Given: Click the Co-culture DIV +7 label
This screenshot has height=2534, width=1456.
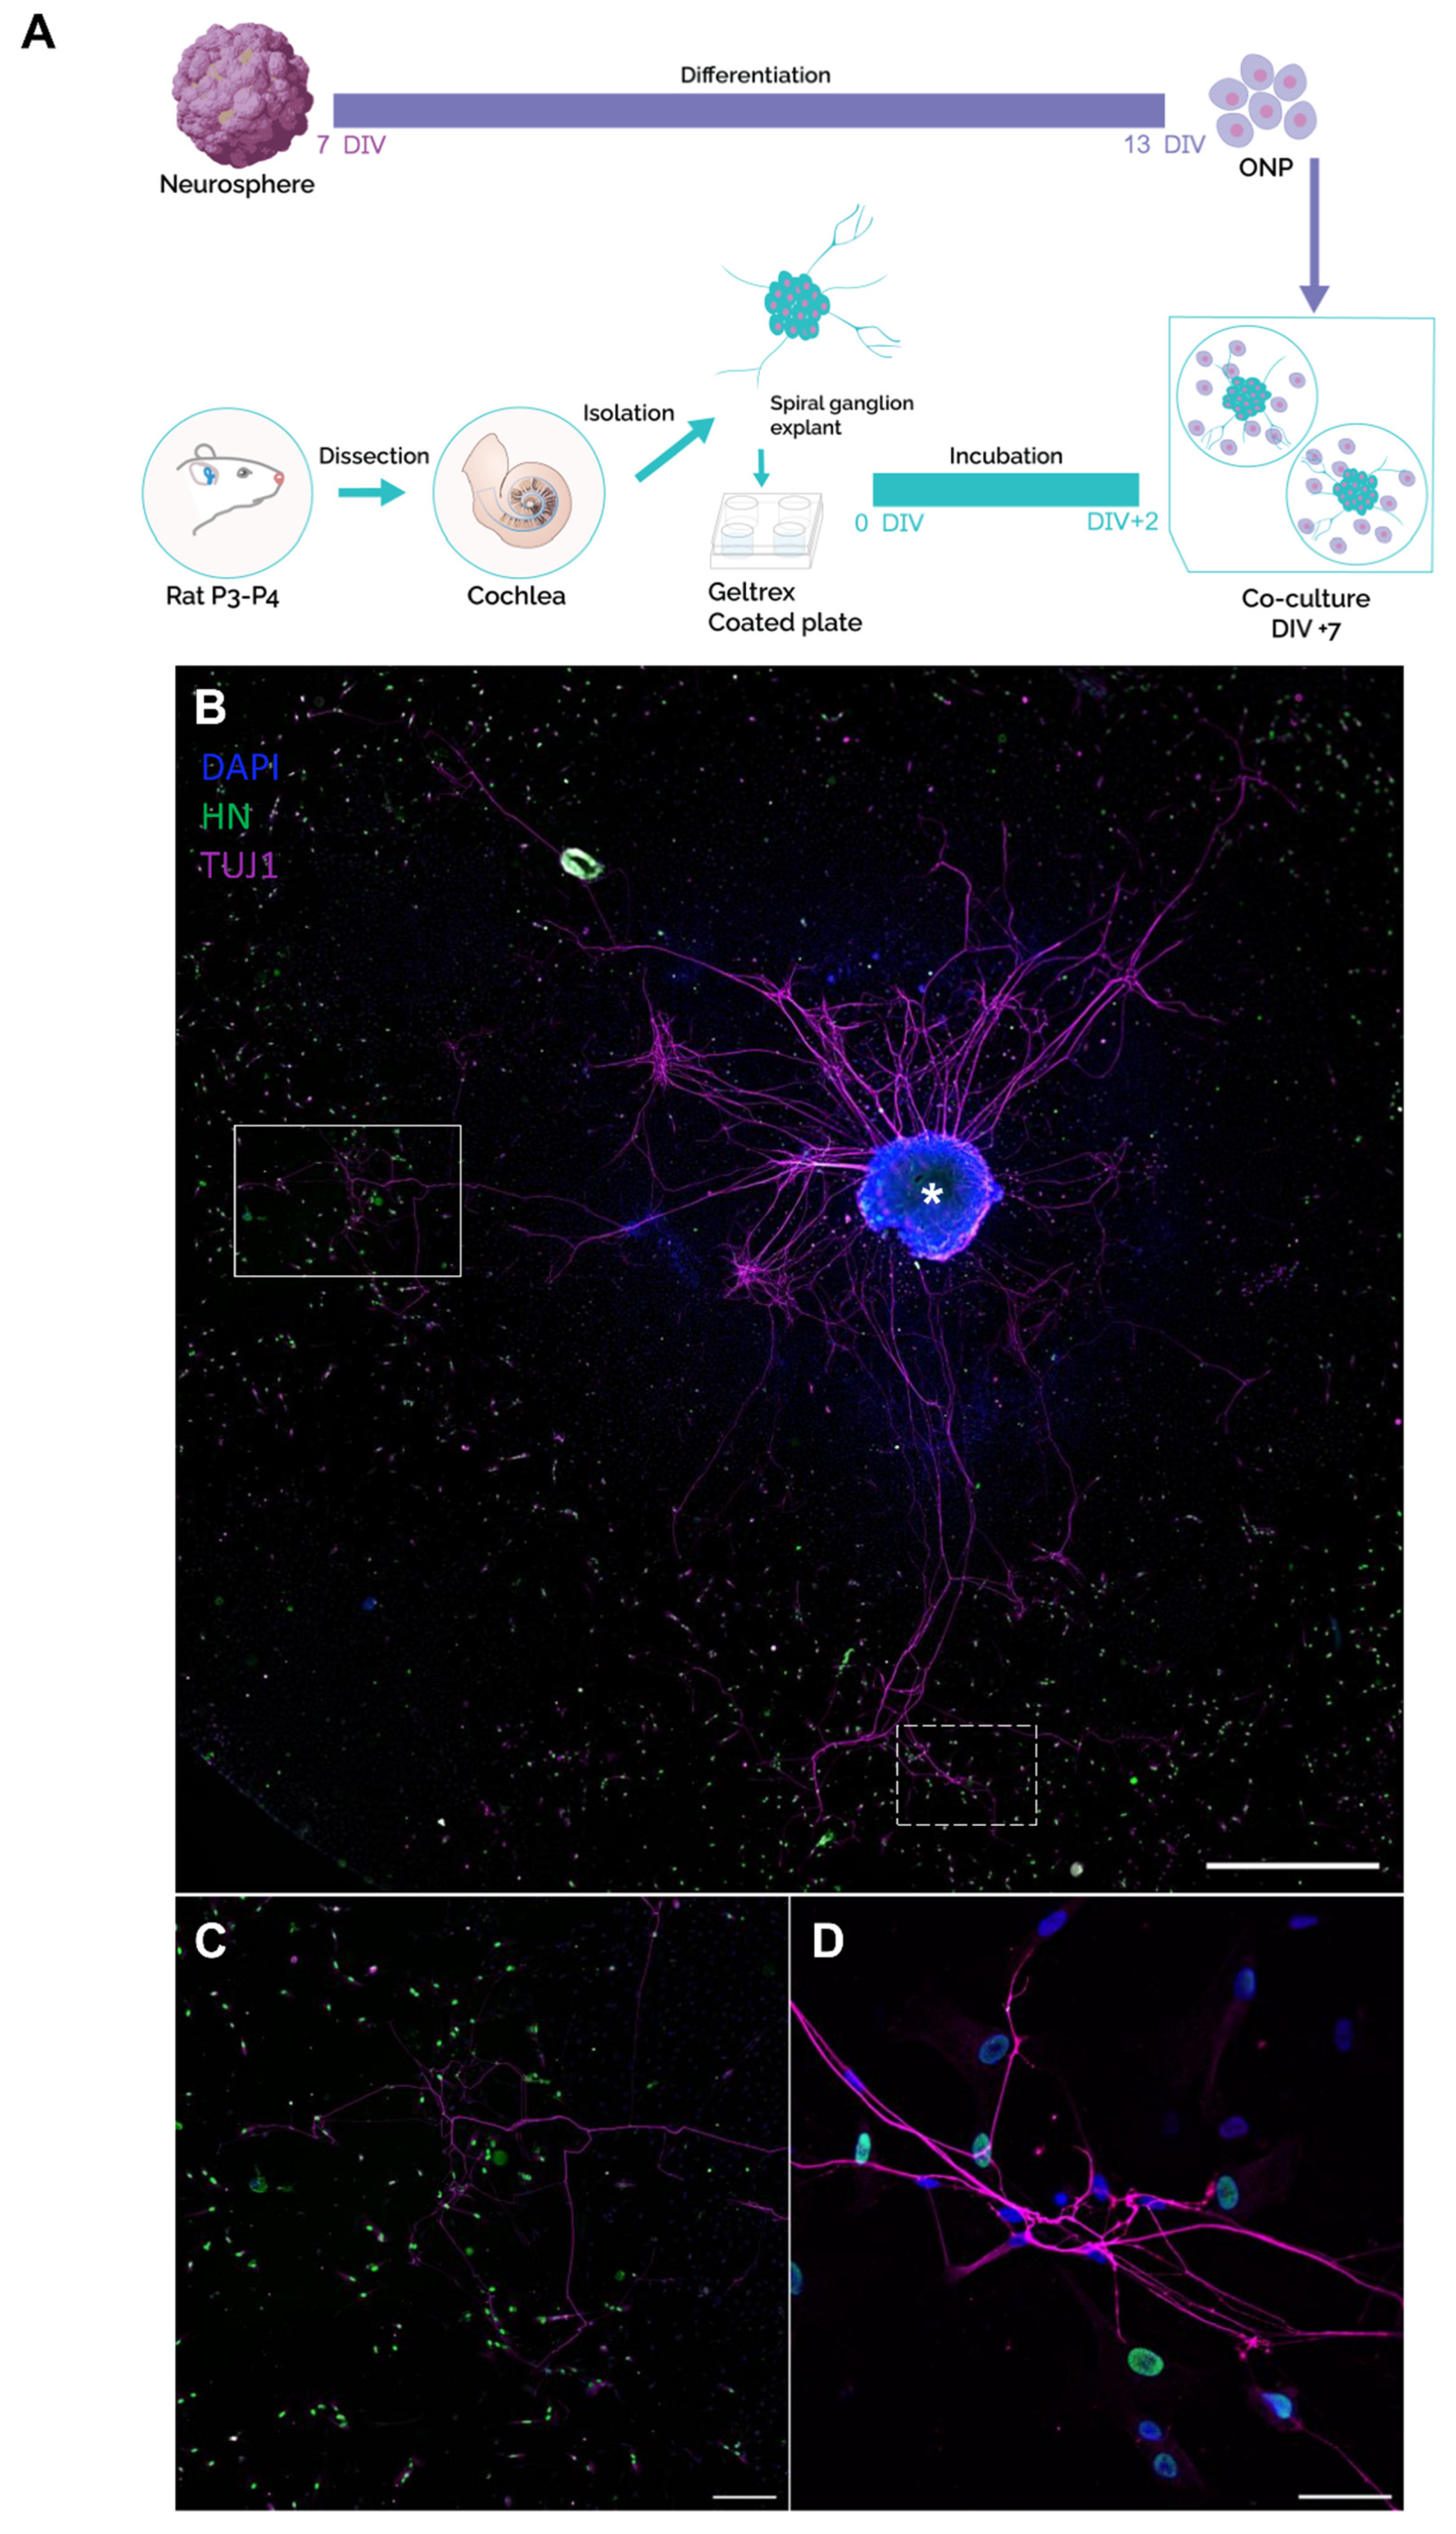Looking at the screenshot, I should [1305, 613].
